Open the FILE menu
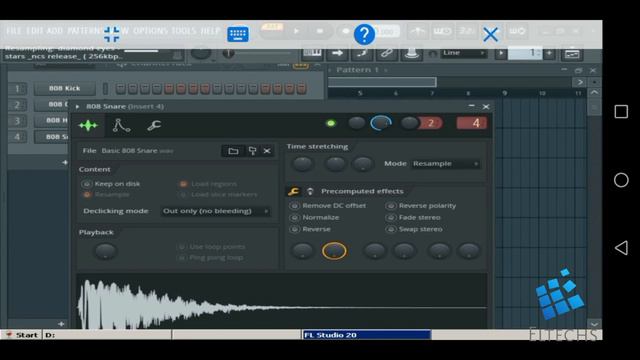 (14, 31)
